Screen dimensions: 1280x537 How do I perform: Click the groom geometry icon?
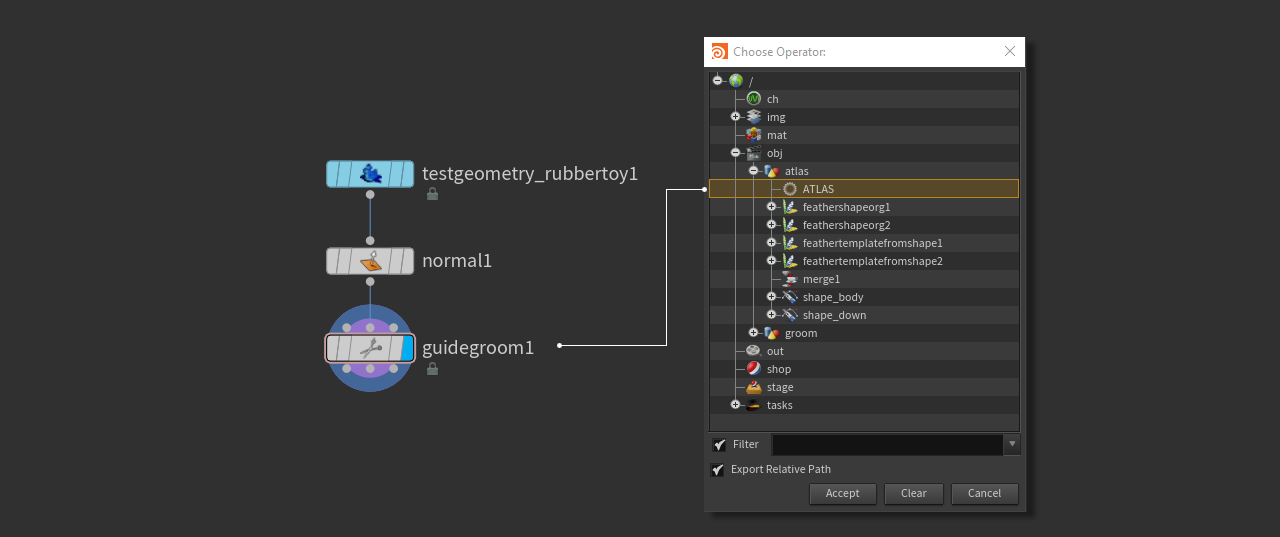[772, 333]
